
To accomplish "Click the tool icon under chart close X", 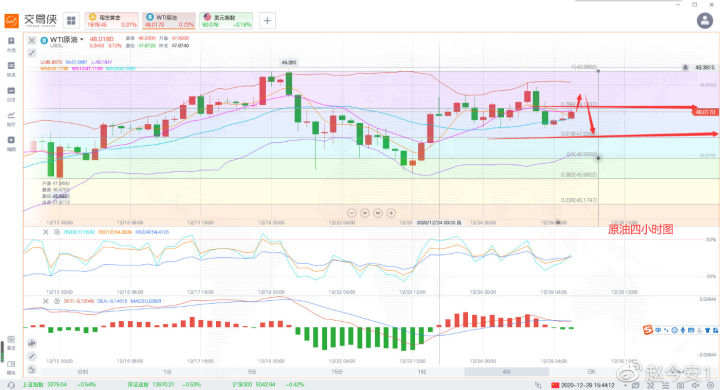I will click(32, 53).
